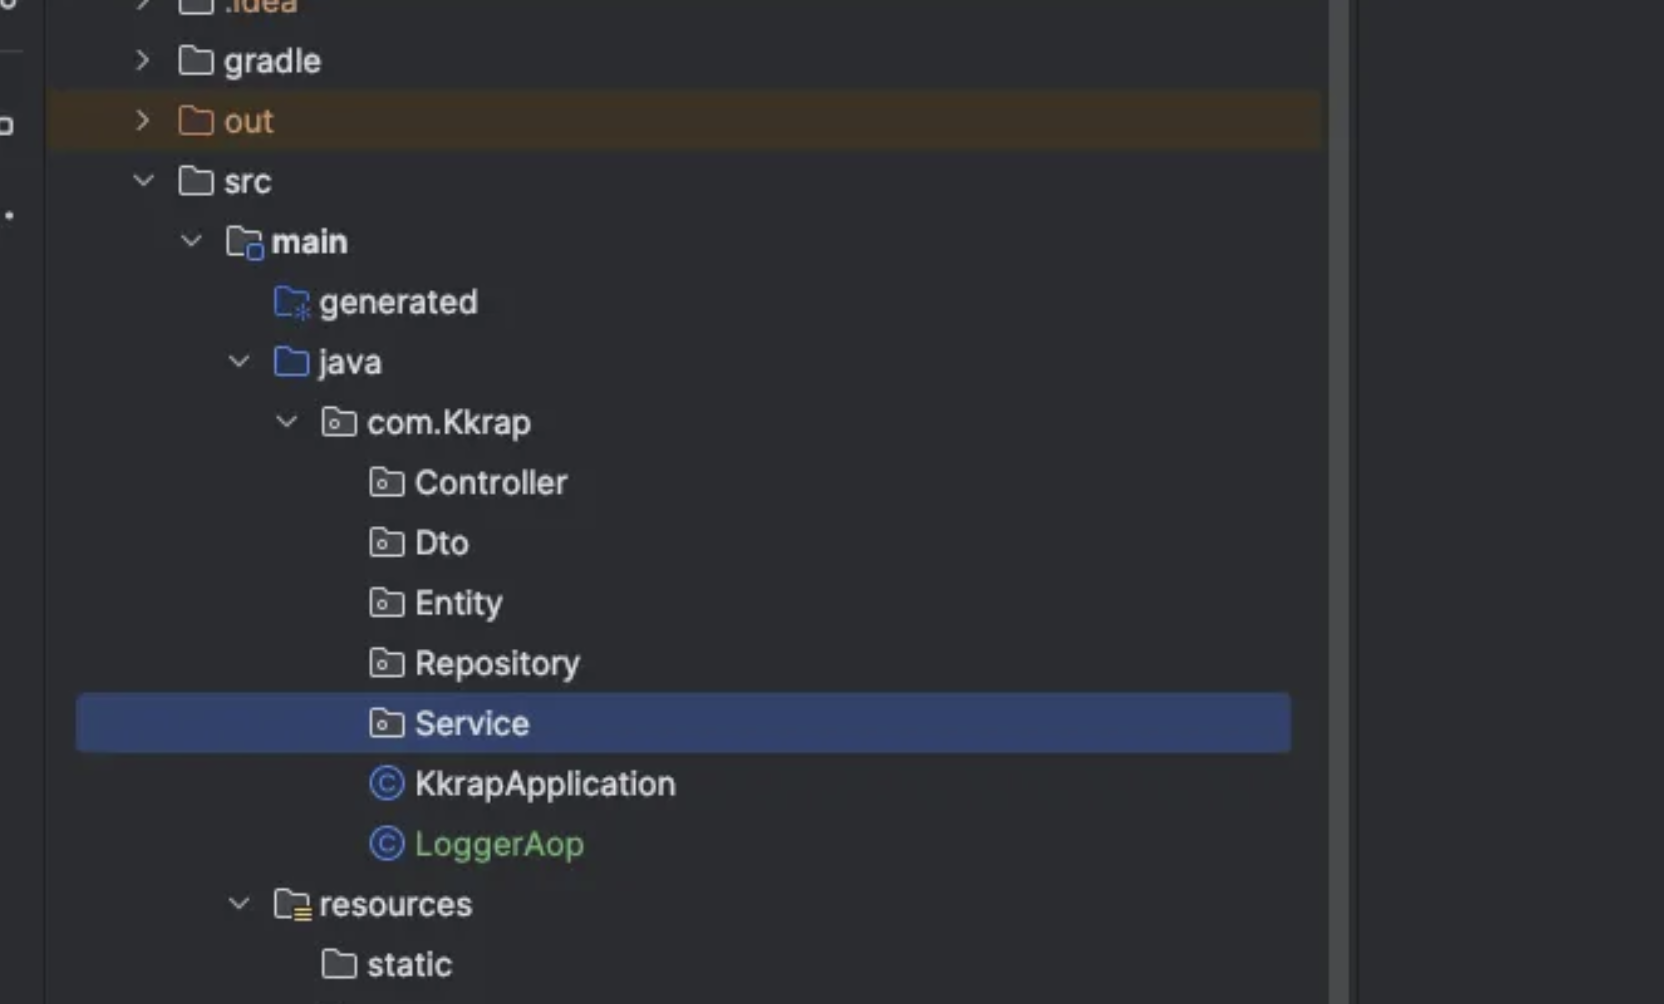Click the orange out folder icon

pyautogui.click(x=196, y=121)
